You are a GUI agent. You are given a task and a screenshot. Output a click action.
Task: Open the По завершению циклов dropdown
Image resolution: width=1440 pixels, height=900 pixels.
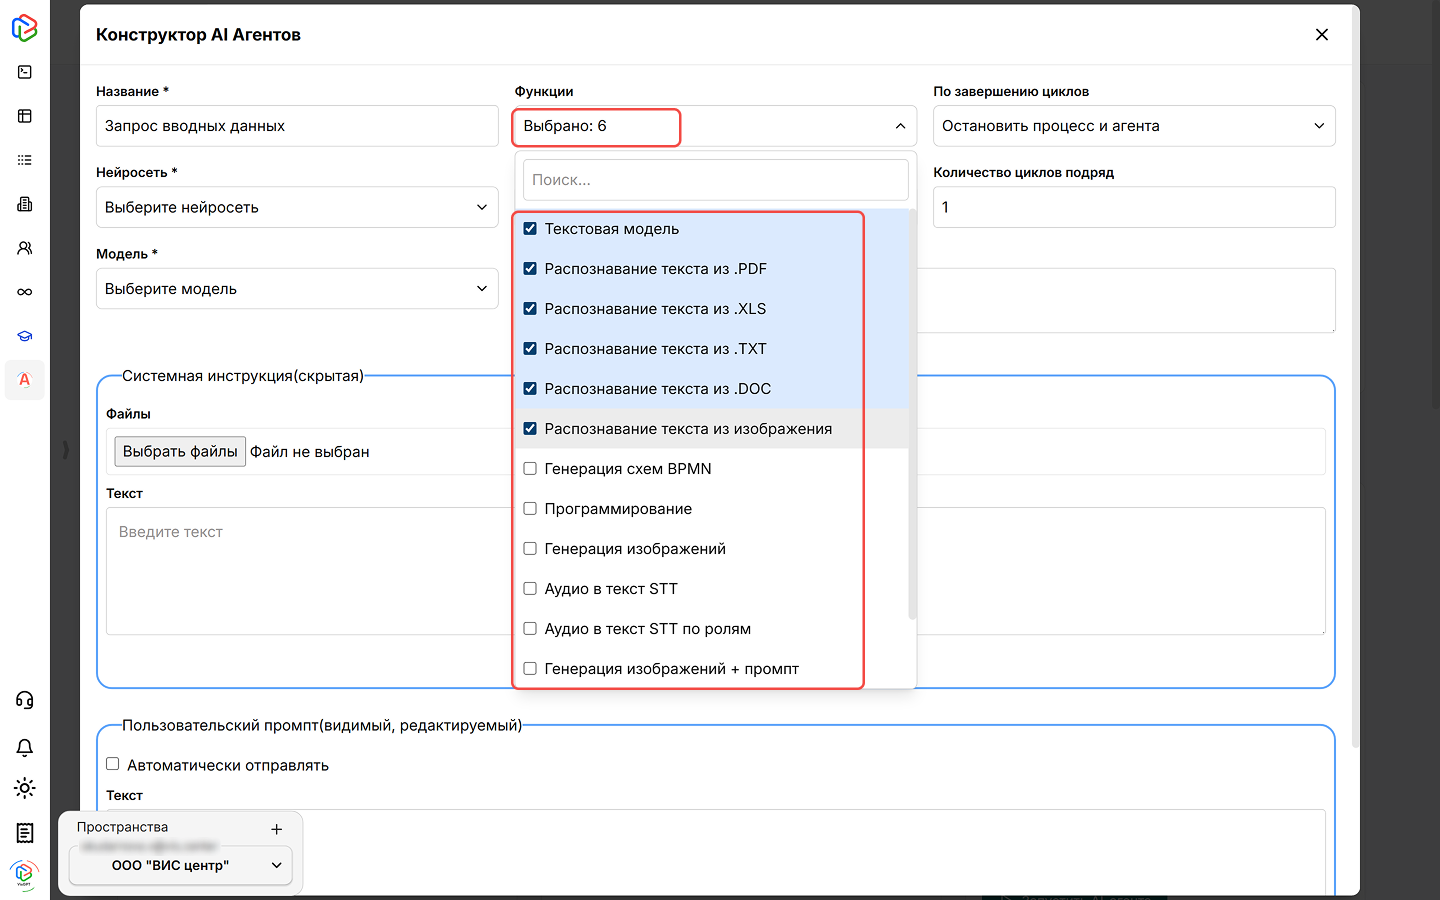[1133, 126]
